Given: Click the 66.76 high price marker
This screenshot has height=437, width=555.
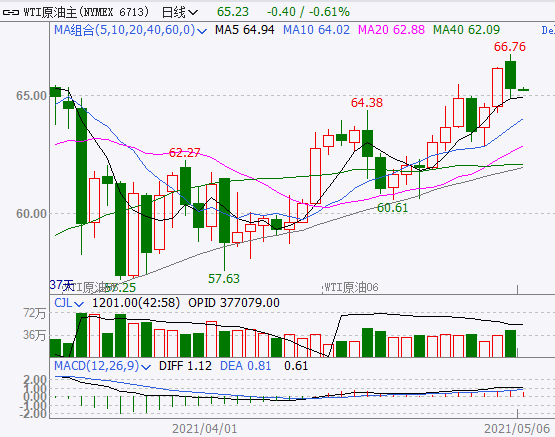Looking at the screenshot, I should (510, 47).
